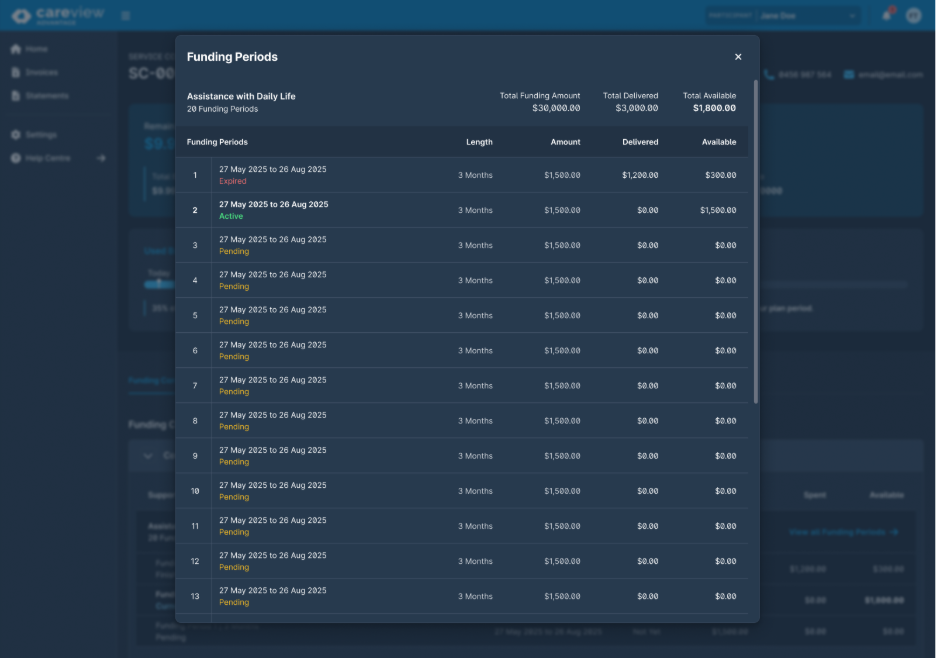Screen dimensions: 936x658
Task: Click the View all Funding Periods link
Action: pyautogui.click(x=843, y=532)
